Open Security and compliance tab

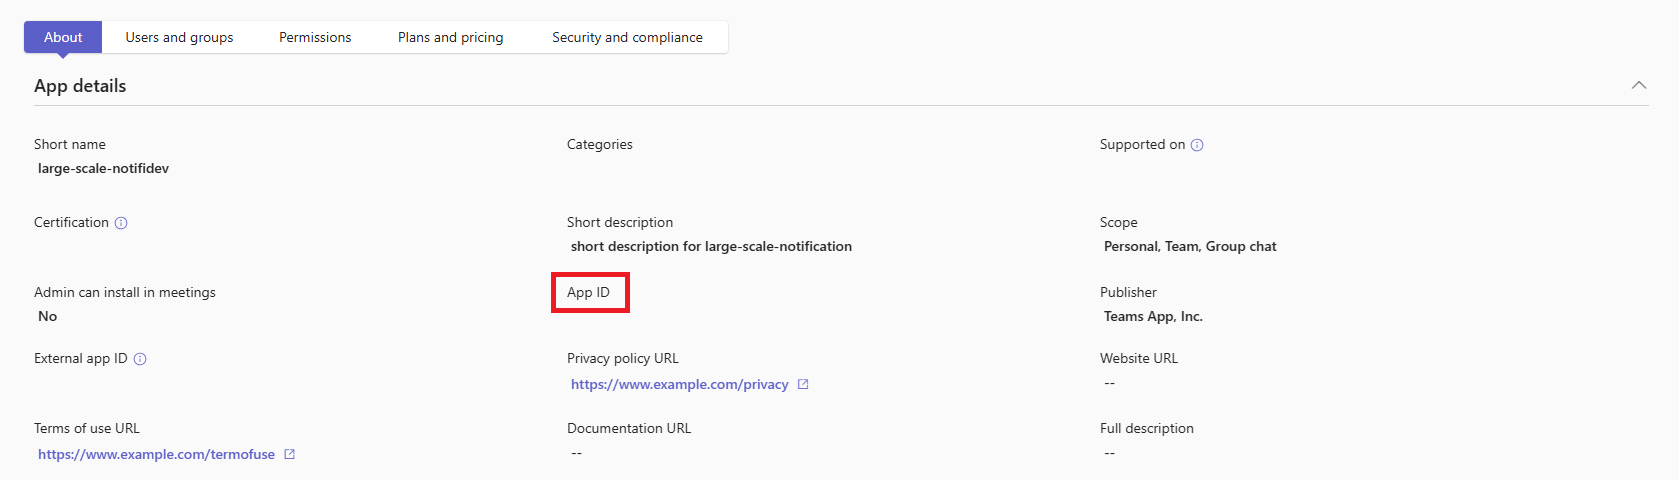[627, 37]
